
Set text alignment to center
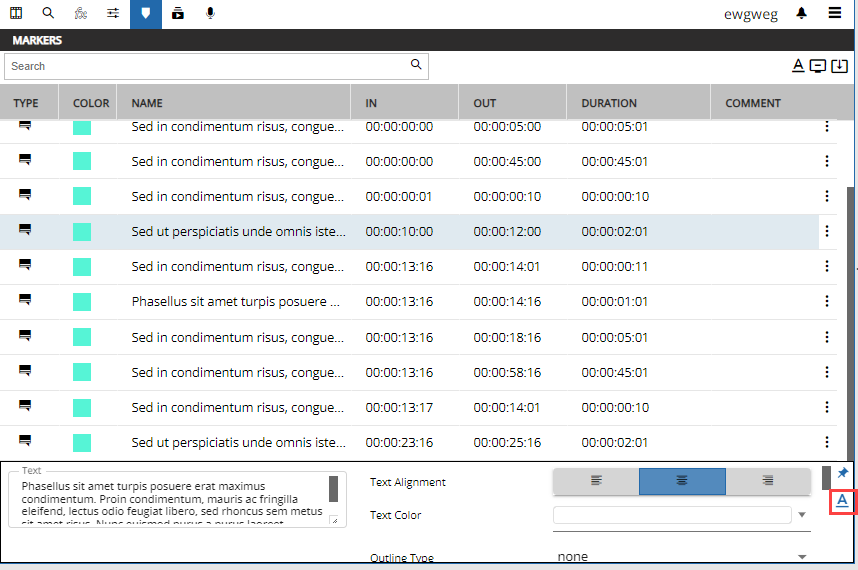[x=682, y=481]
